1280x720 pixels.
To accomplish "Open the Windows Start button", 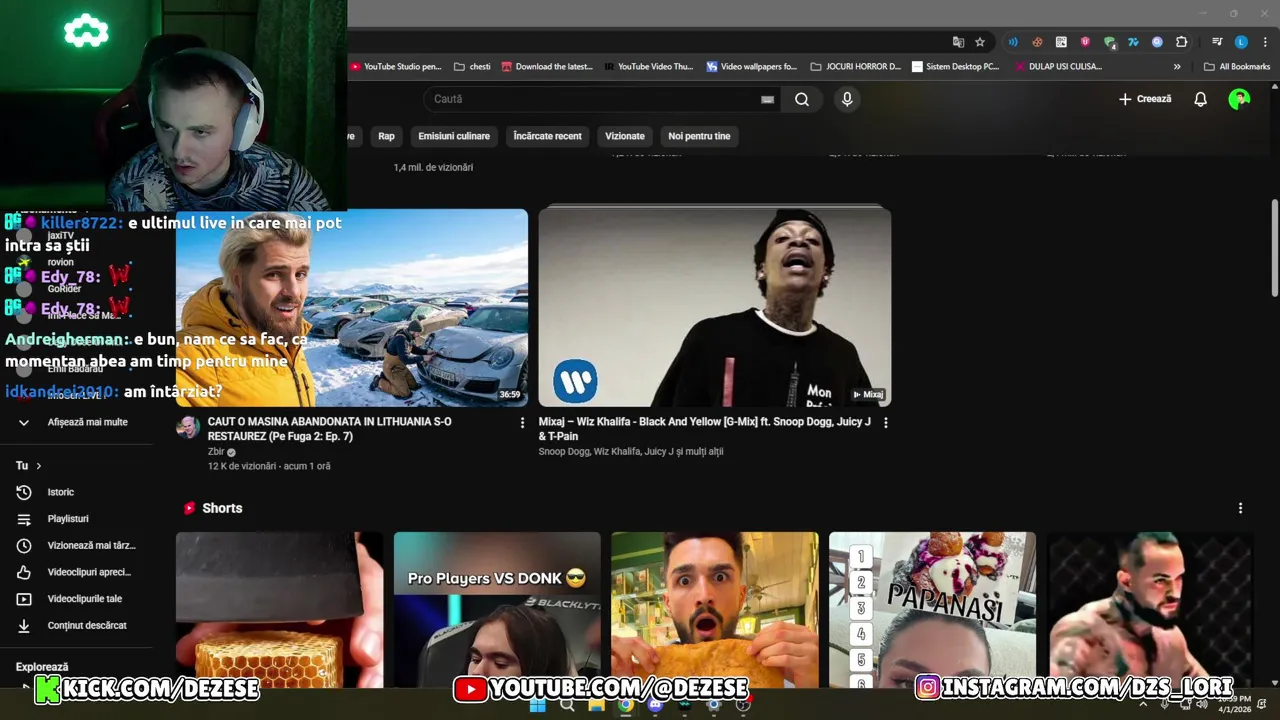I will pyautogui.click(x=537, y=705).
